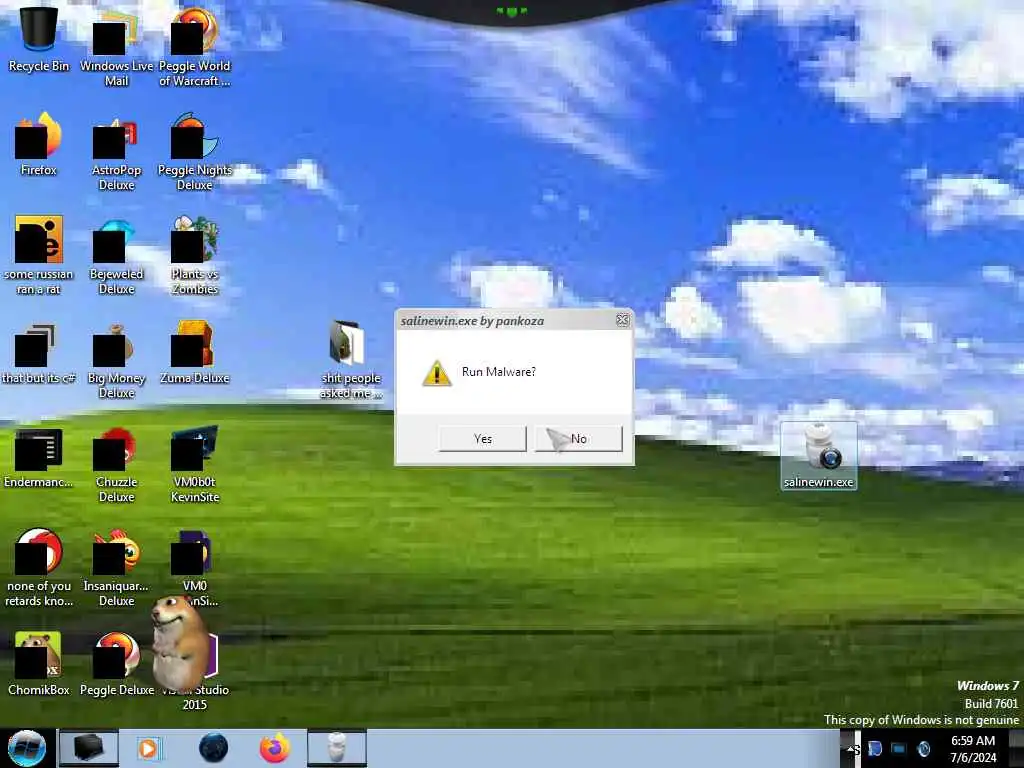
Task: Select Peggle Nights Deluxe icon
Action: click(195, 153)
